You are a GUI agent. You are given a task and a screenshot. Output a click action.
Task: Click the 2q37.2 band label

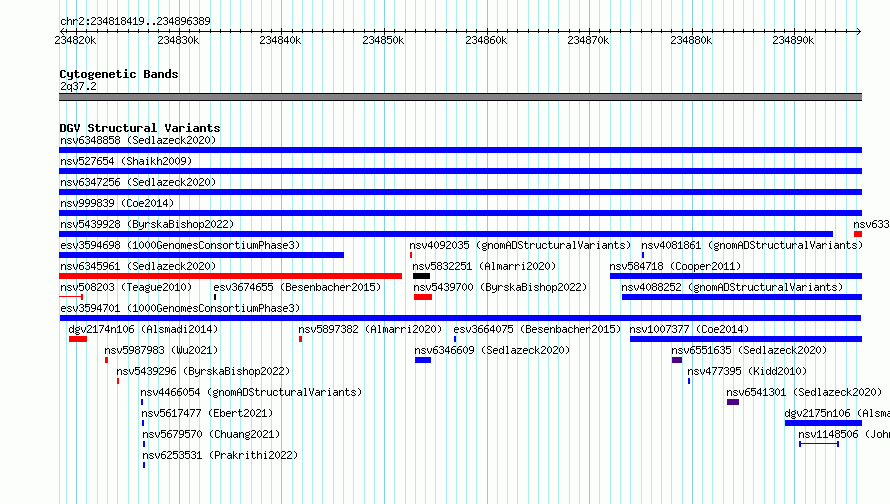click(x=78, y=86)
